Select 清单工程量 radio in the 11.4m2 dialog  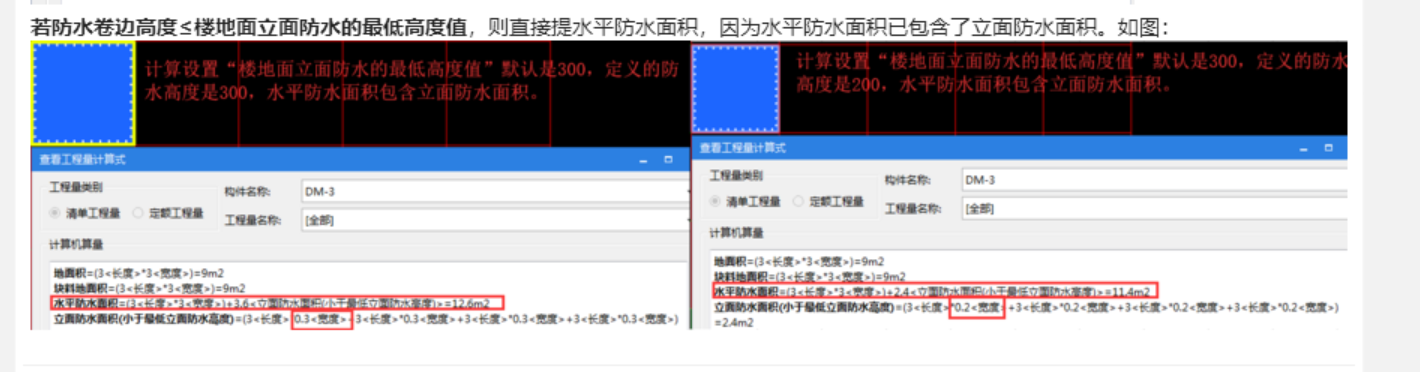(x=716, y=201)
